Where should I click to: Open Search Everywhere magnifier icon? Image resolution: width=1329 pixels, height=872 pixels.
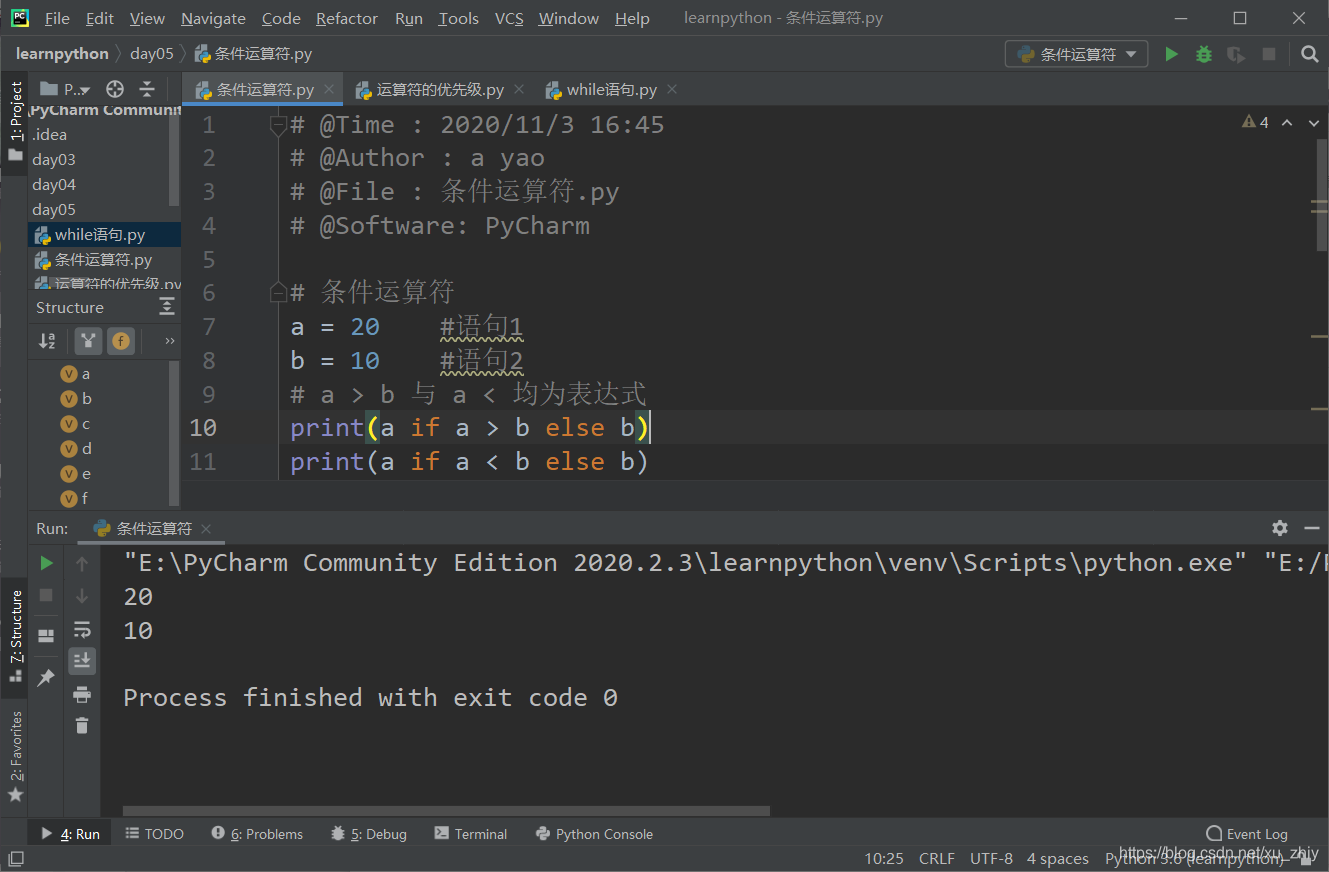(x=1310, y=54)
